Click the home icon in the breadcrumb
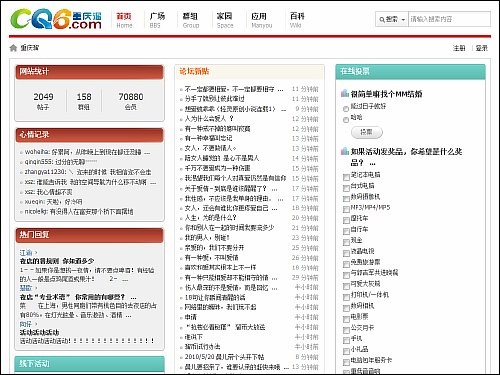Image resolution: width=500 pixels, height=375 pixels. point(13,48)
